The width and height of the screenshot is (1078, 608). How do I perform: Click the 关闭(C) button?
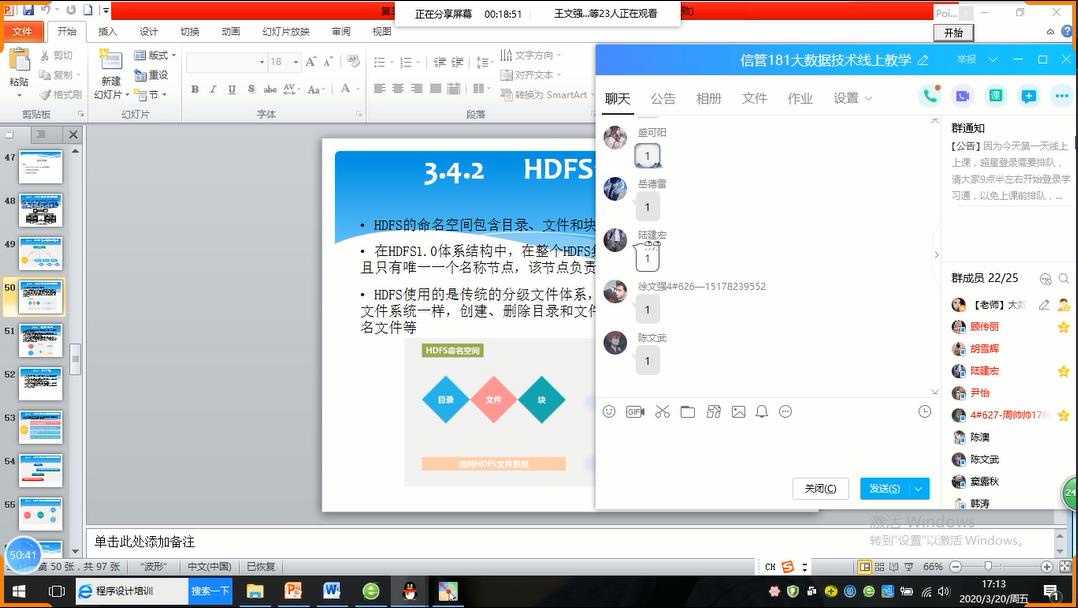820,488
